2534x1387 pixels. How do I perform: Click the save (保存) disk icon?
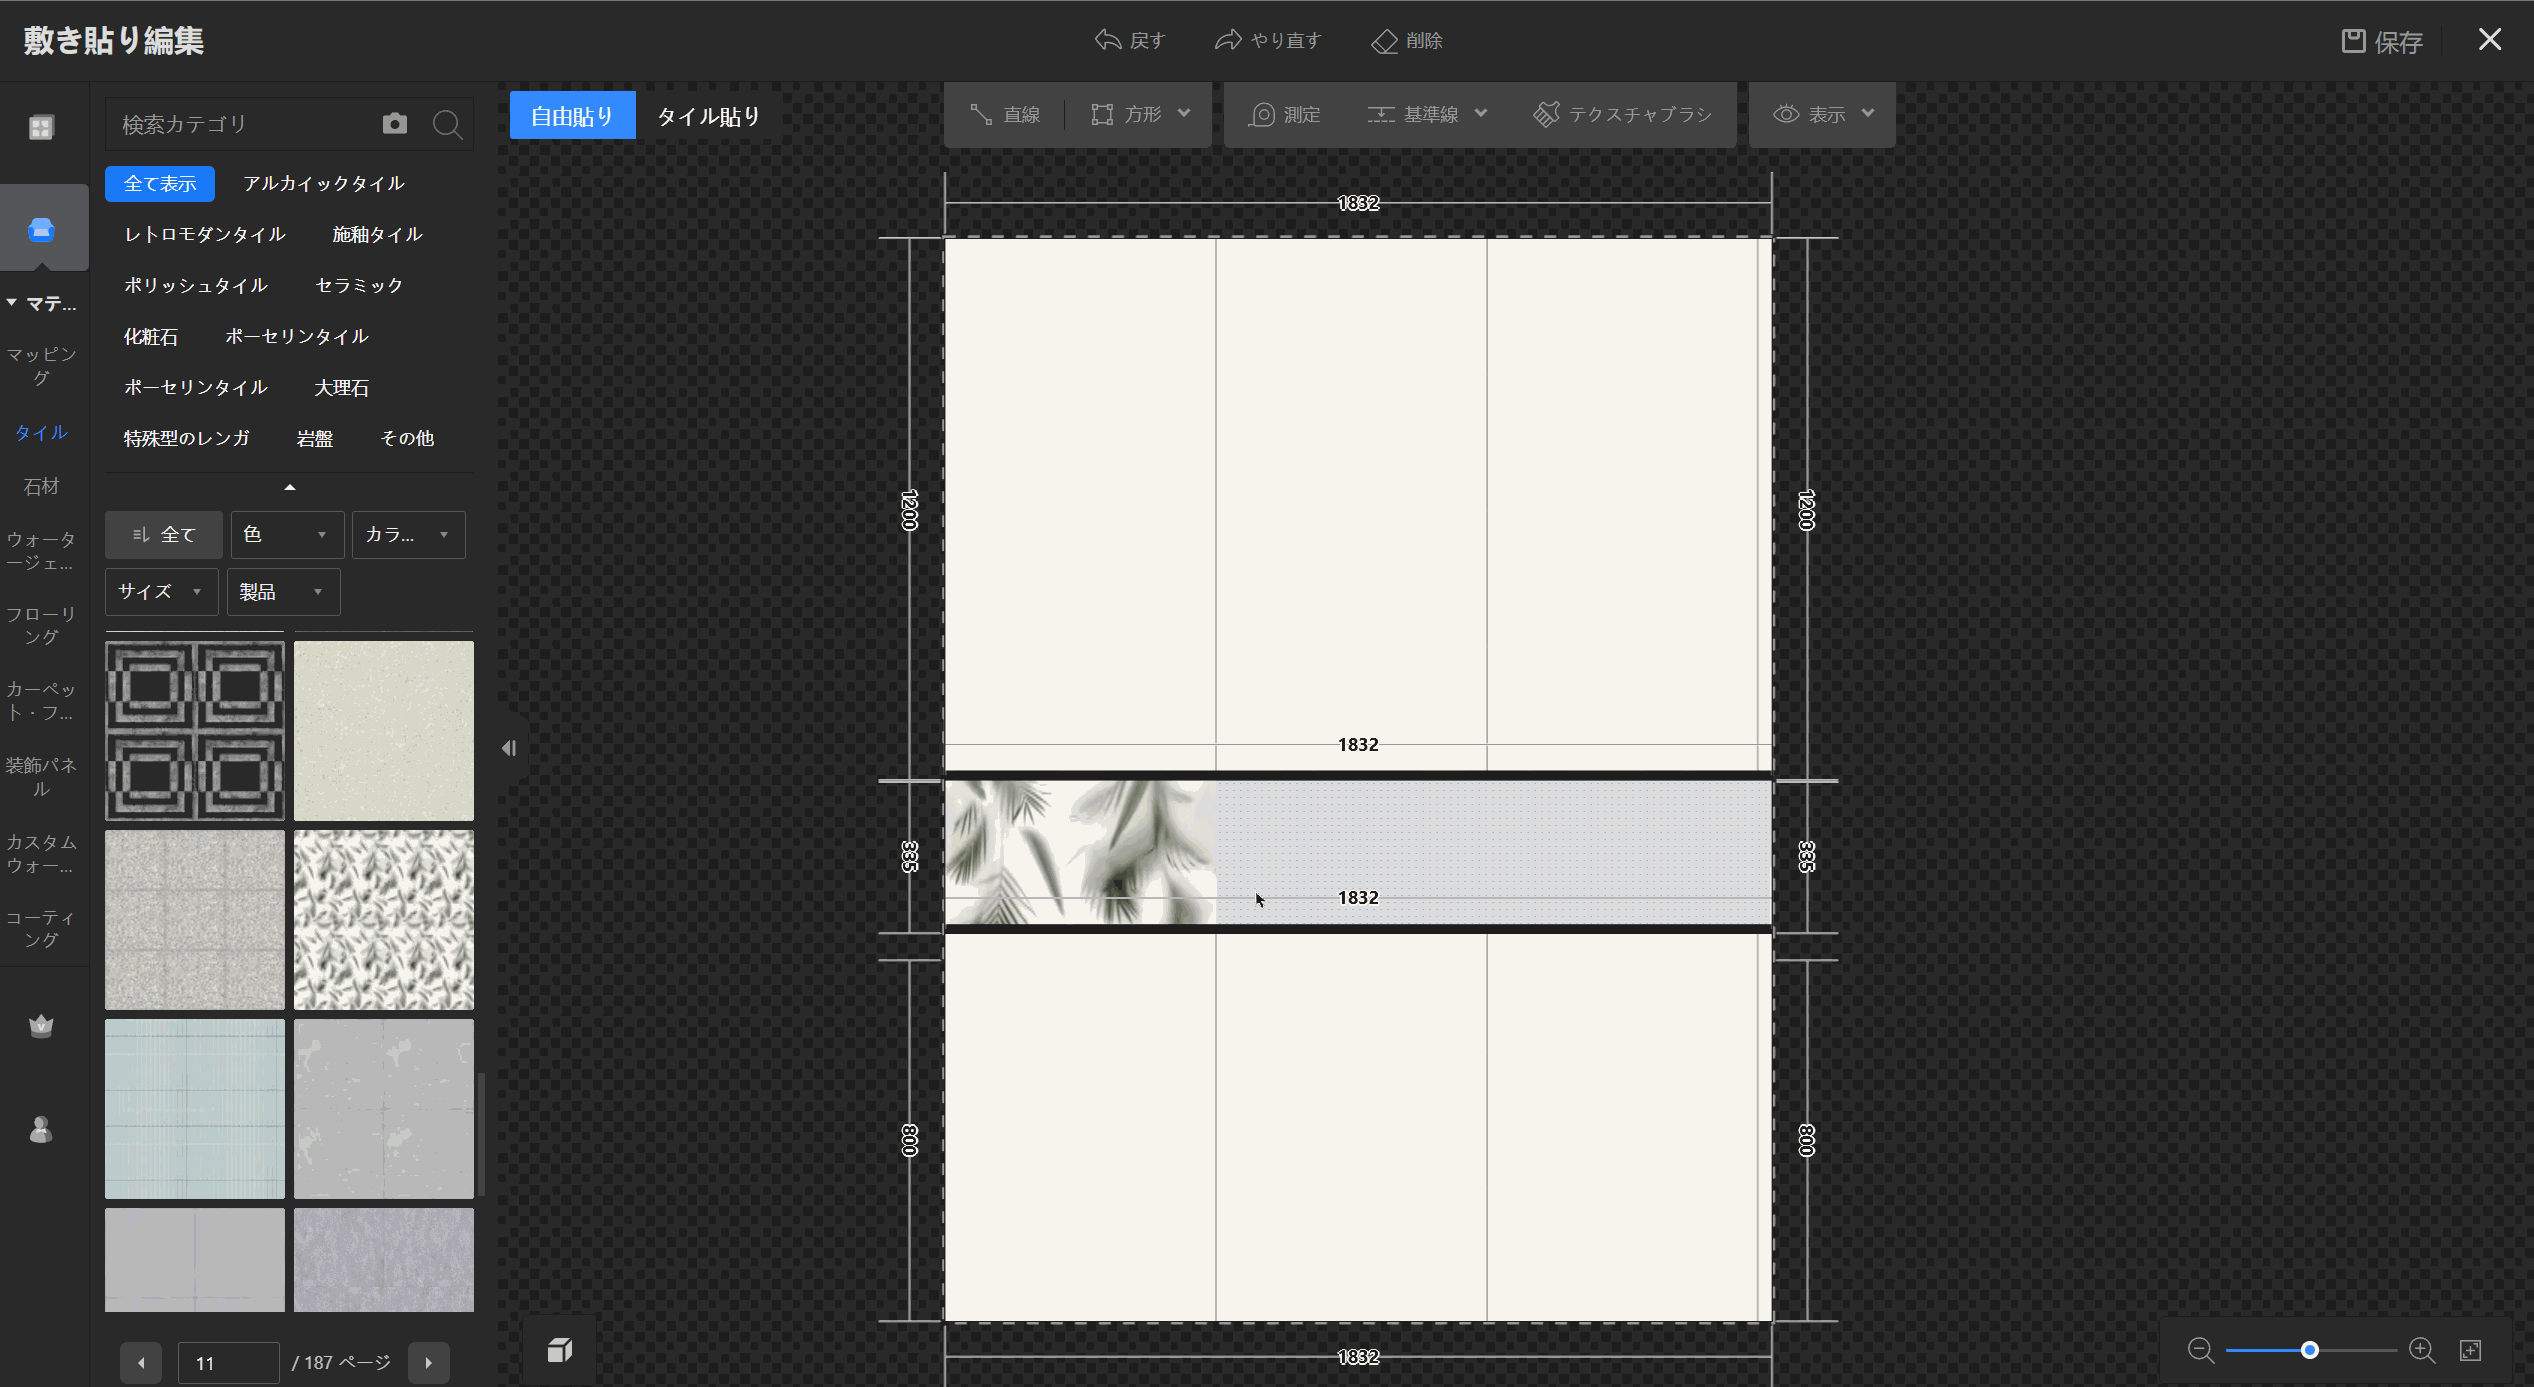click(2353, 41)
